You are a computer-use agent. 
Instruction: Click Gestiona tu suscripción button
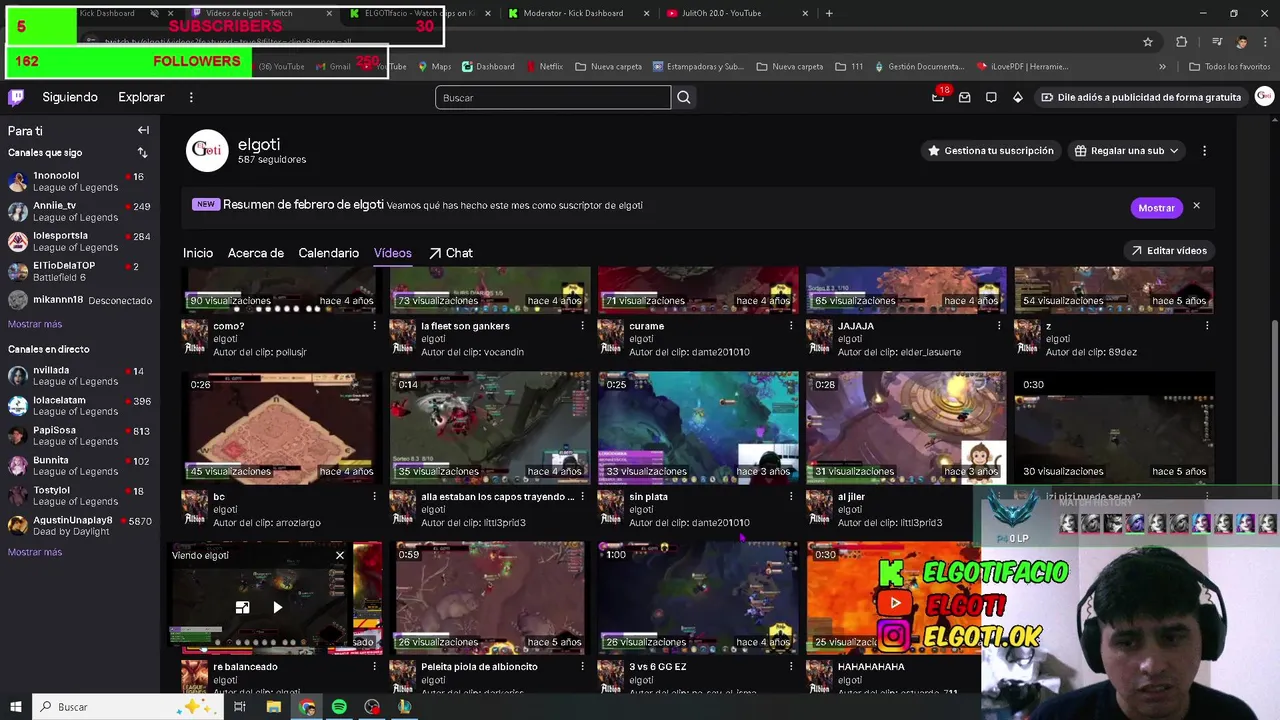tap(991, 151)
